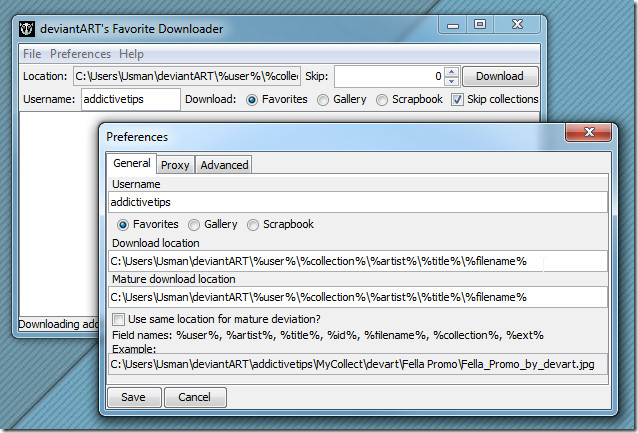Viewport: 638px width, 433px height.
Task: Open the File menu
Action: [32, 54]
